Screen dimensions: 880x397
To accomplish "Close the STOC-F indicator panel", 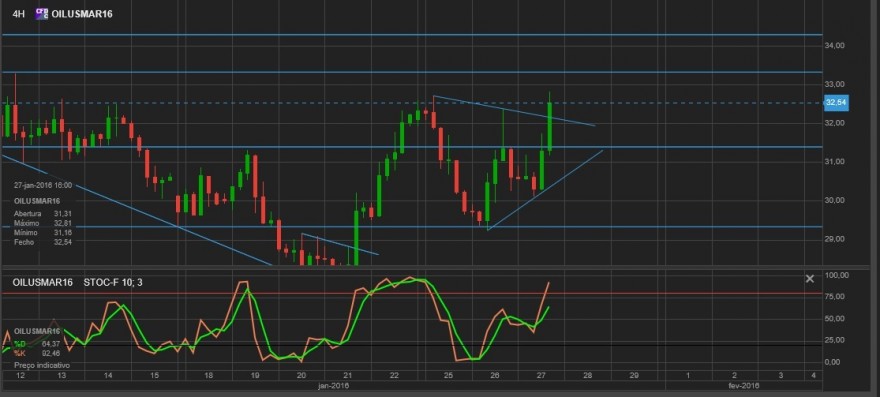I will 809,279.
